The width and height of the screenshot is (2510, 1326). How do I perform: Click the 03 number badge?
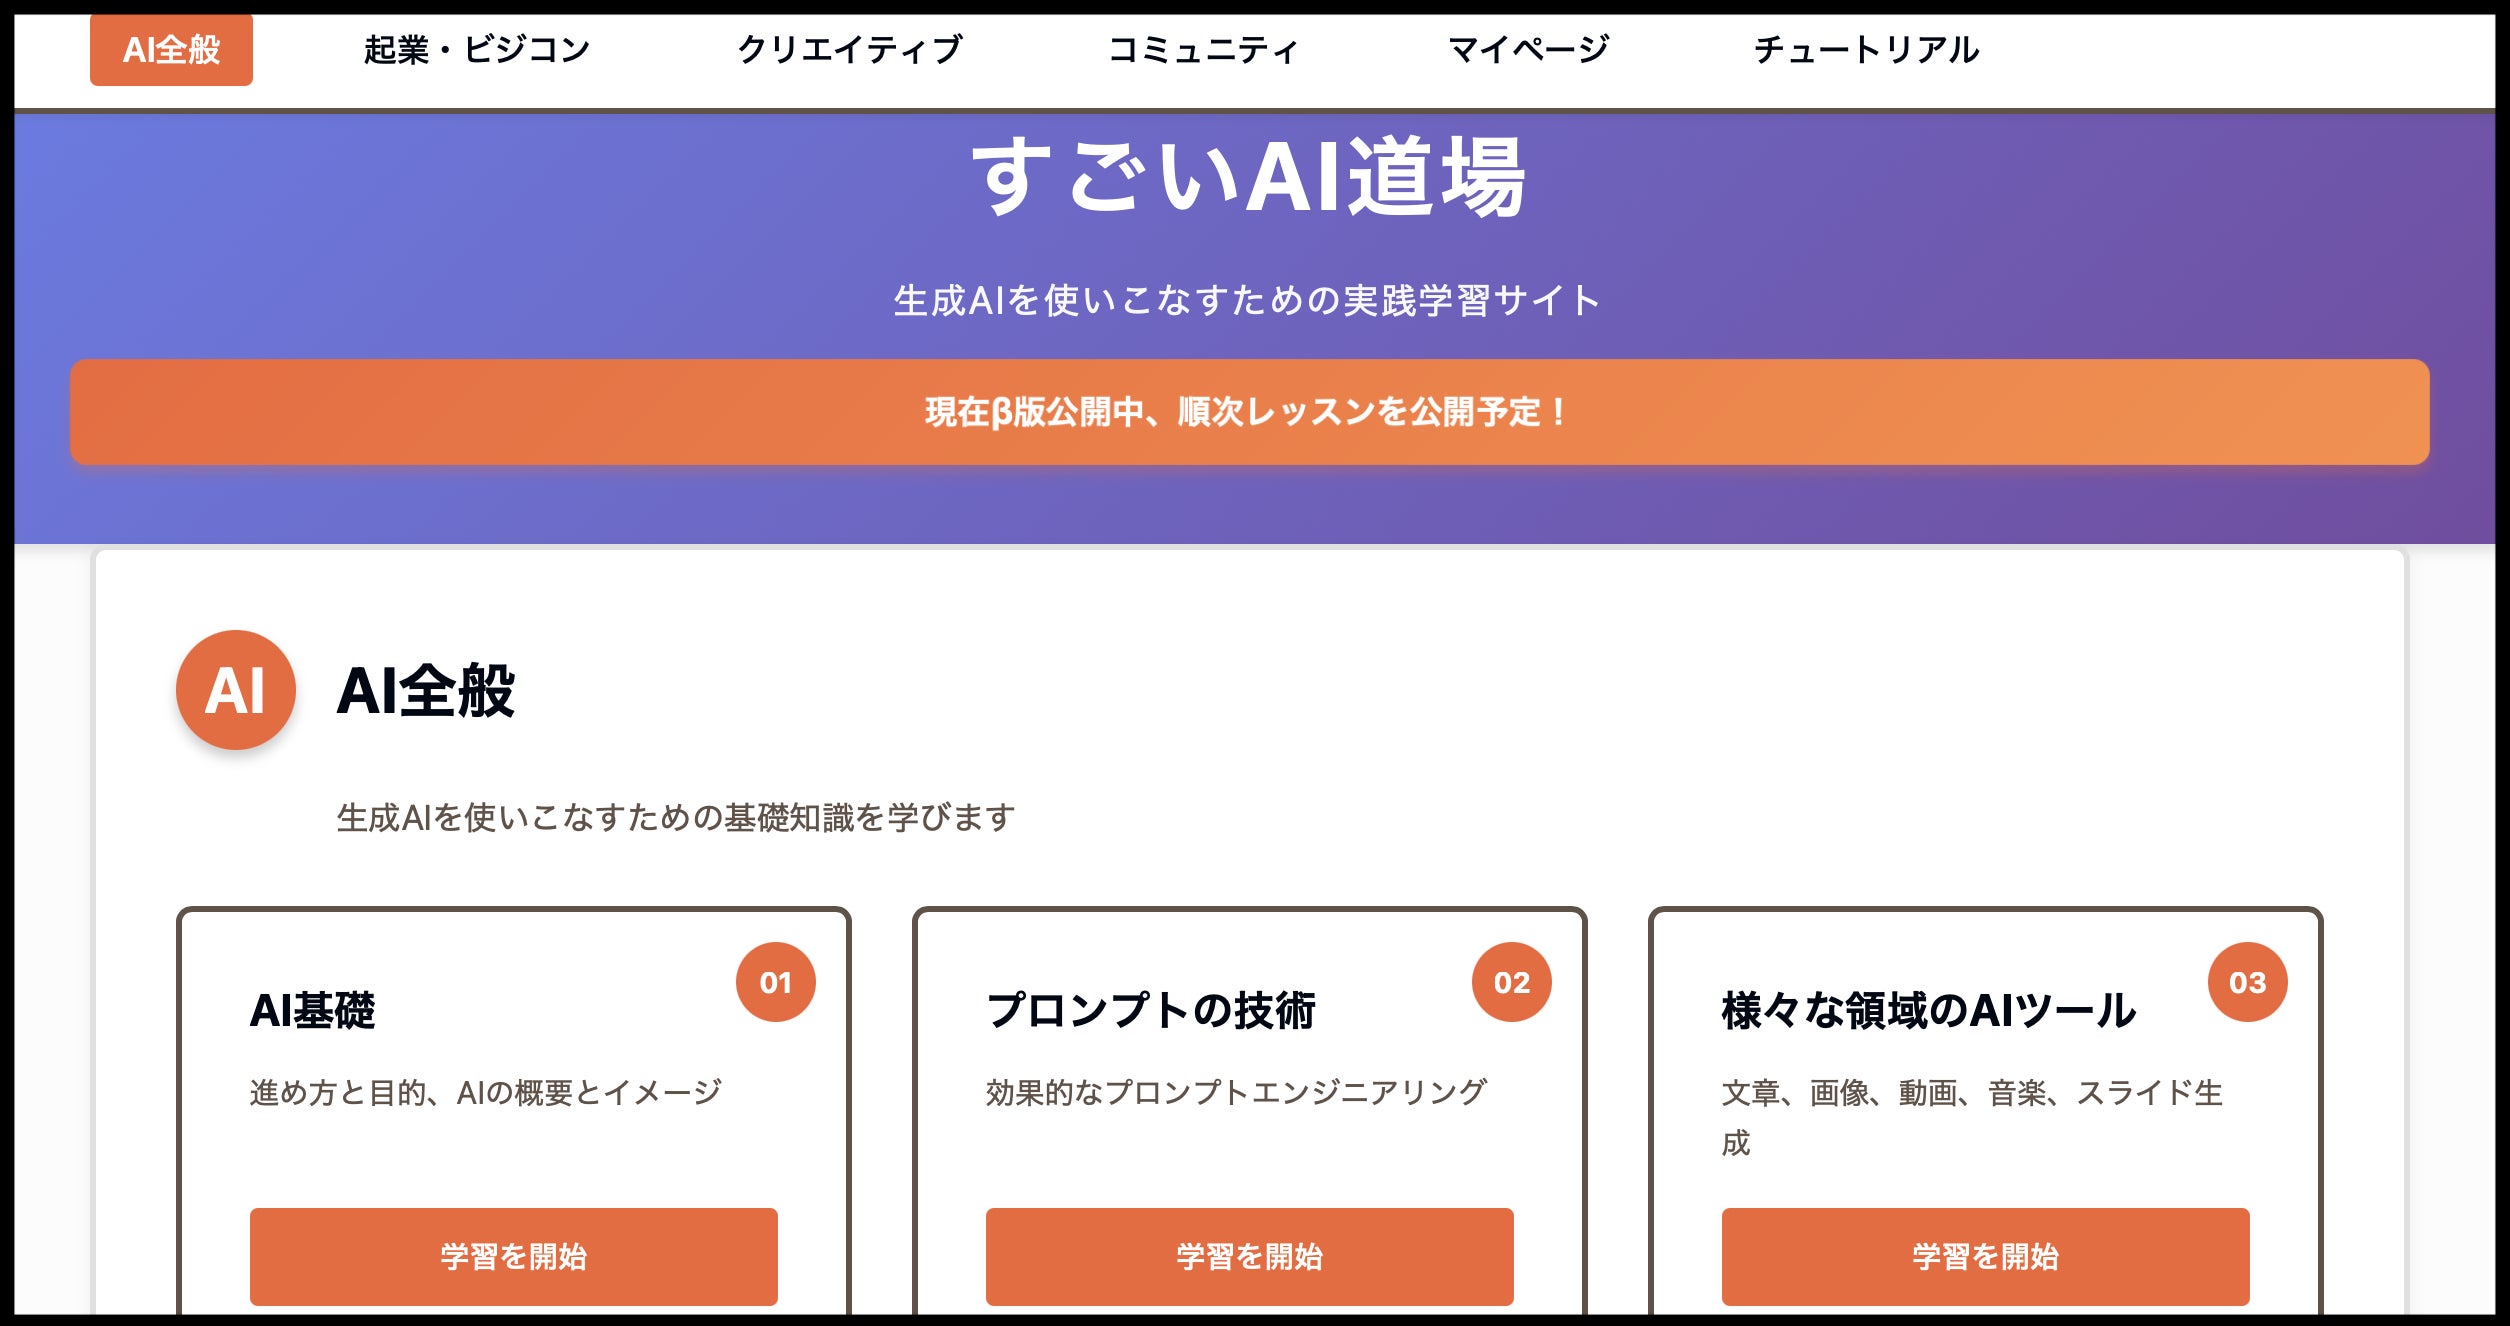(2247, 982)
